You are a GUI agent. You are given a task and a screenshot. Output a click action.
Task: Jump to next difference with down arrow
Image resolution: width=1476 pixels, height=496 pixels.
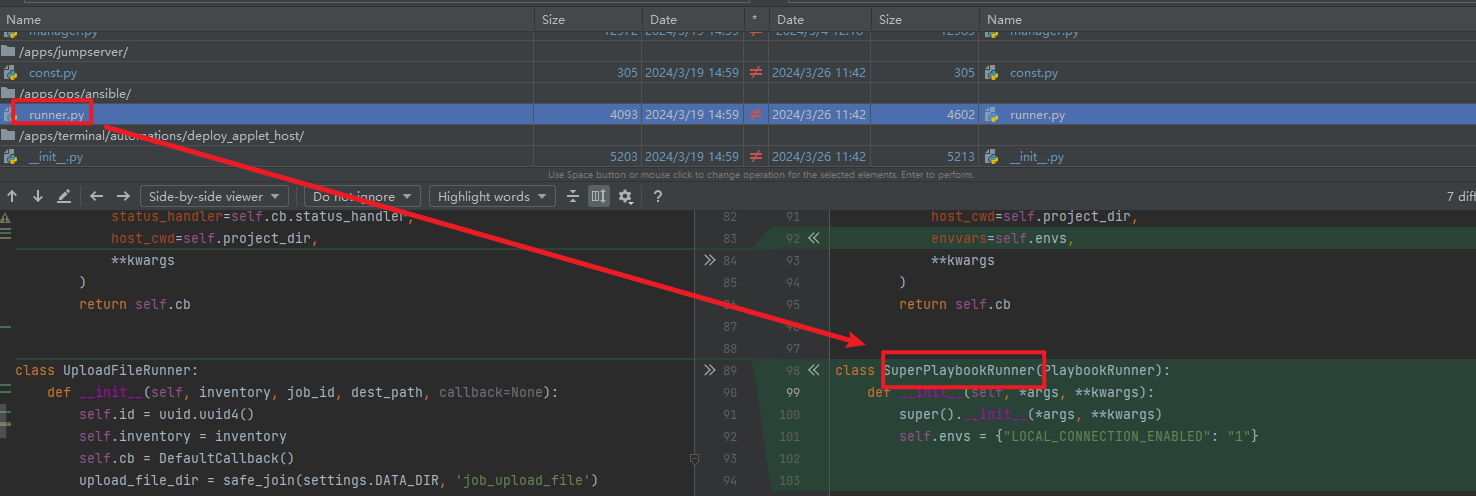tap(38, 197)
